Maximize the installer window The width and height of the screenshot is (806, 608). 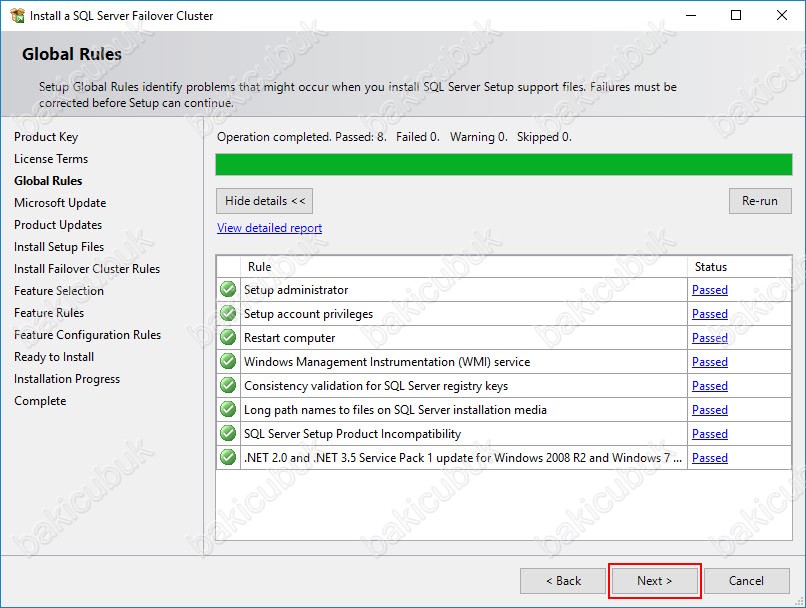[x=736, y=15]
